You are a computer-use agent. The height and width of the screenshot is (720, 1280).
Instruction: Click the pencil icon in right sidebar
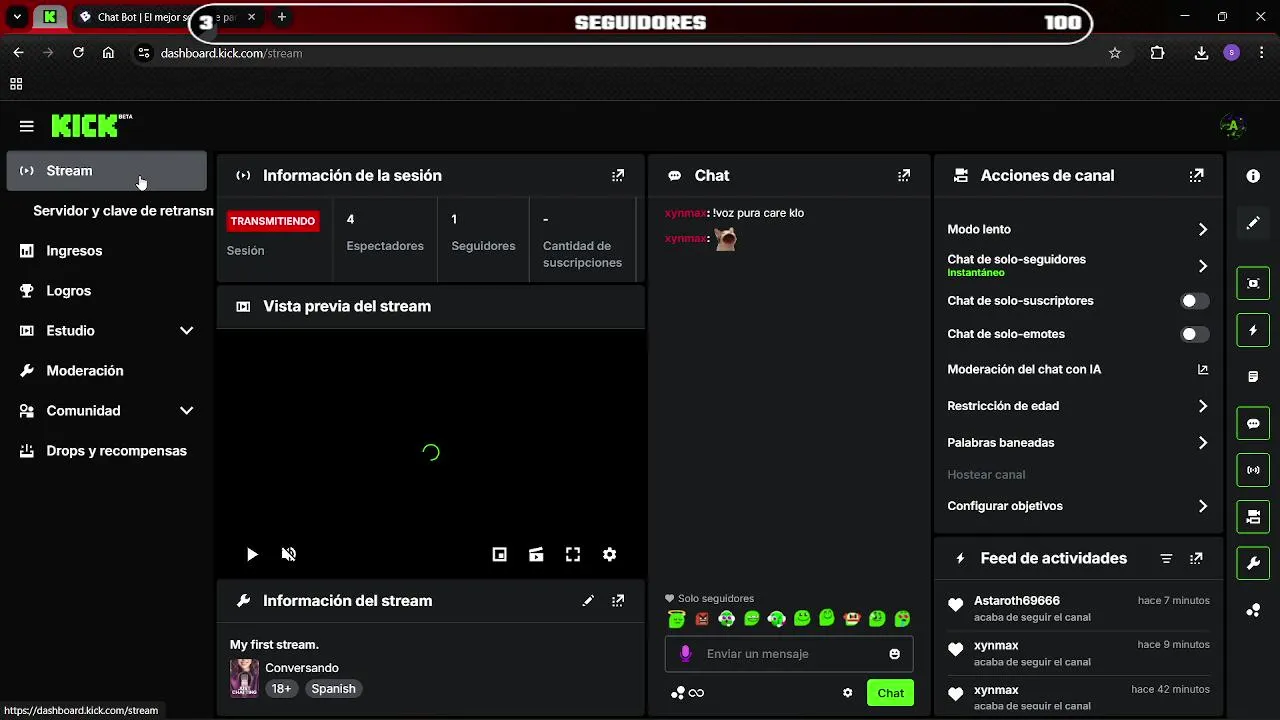pyautogui.click(x=1253, y=223)
